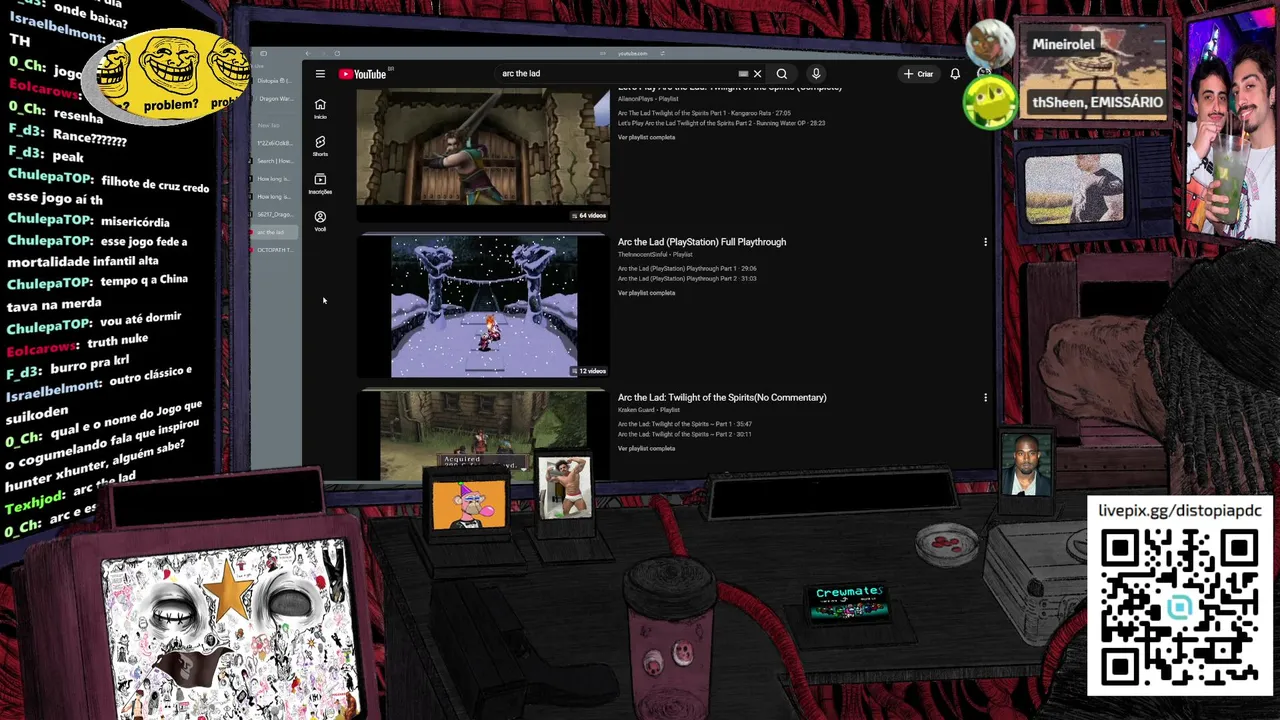Open 'Arc the Lad (PlayStation) Full Playthrough' title
Screen dimensions: 1280x720
click(x=702, y=242)
